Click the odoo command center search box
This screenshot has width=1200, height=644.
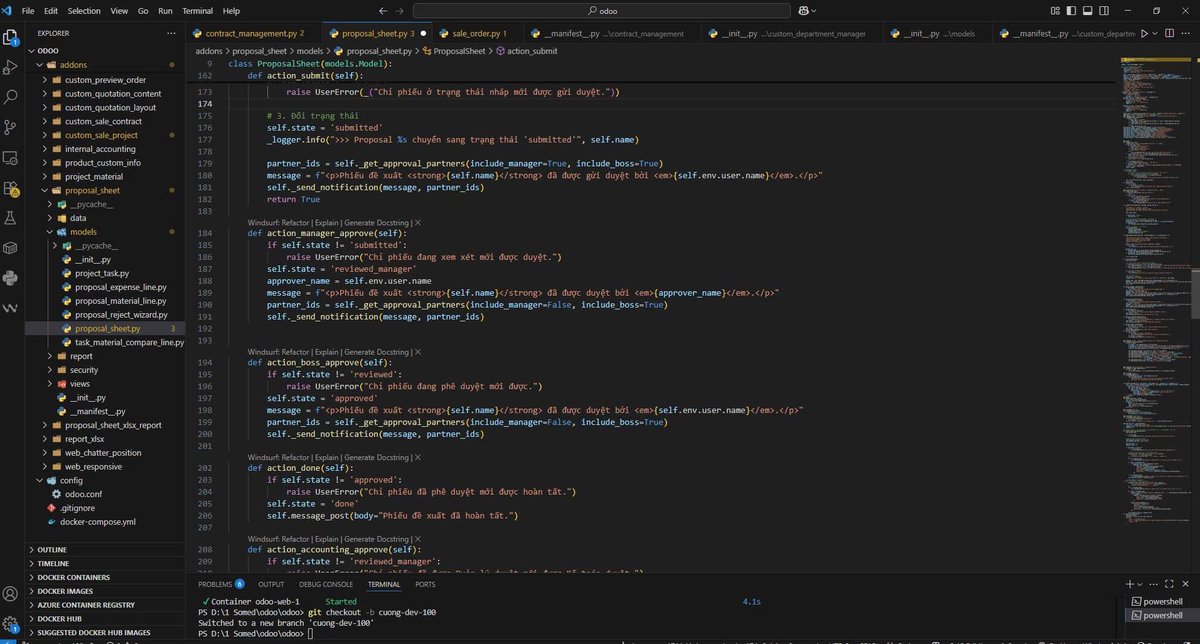tap(600, 10)
